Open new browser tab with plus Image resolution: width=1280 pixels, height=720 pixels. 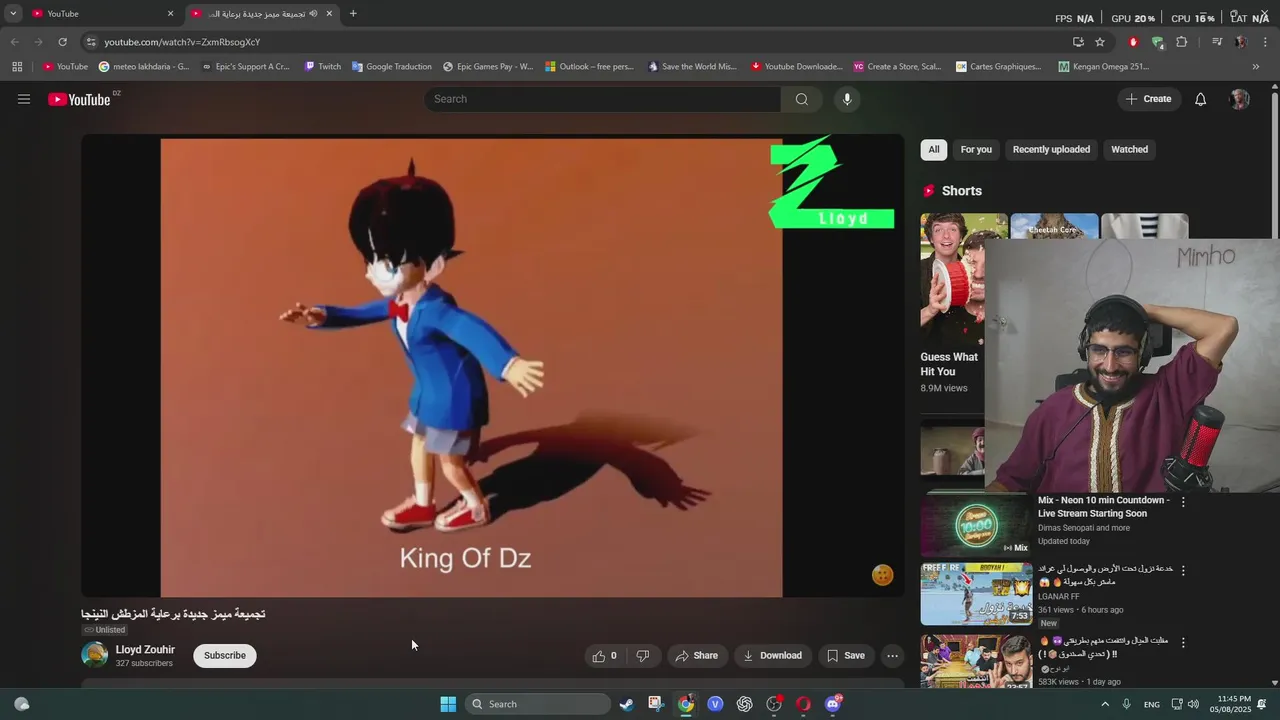pyautogui.click(x=353, y=13)
